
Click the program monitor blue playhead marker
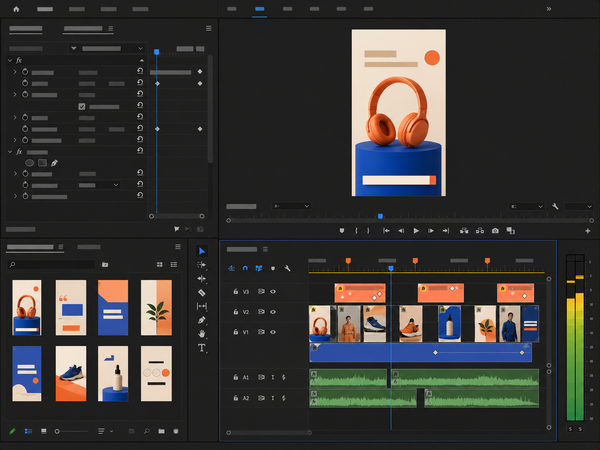(380, 217)
